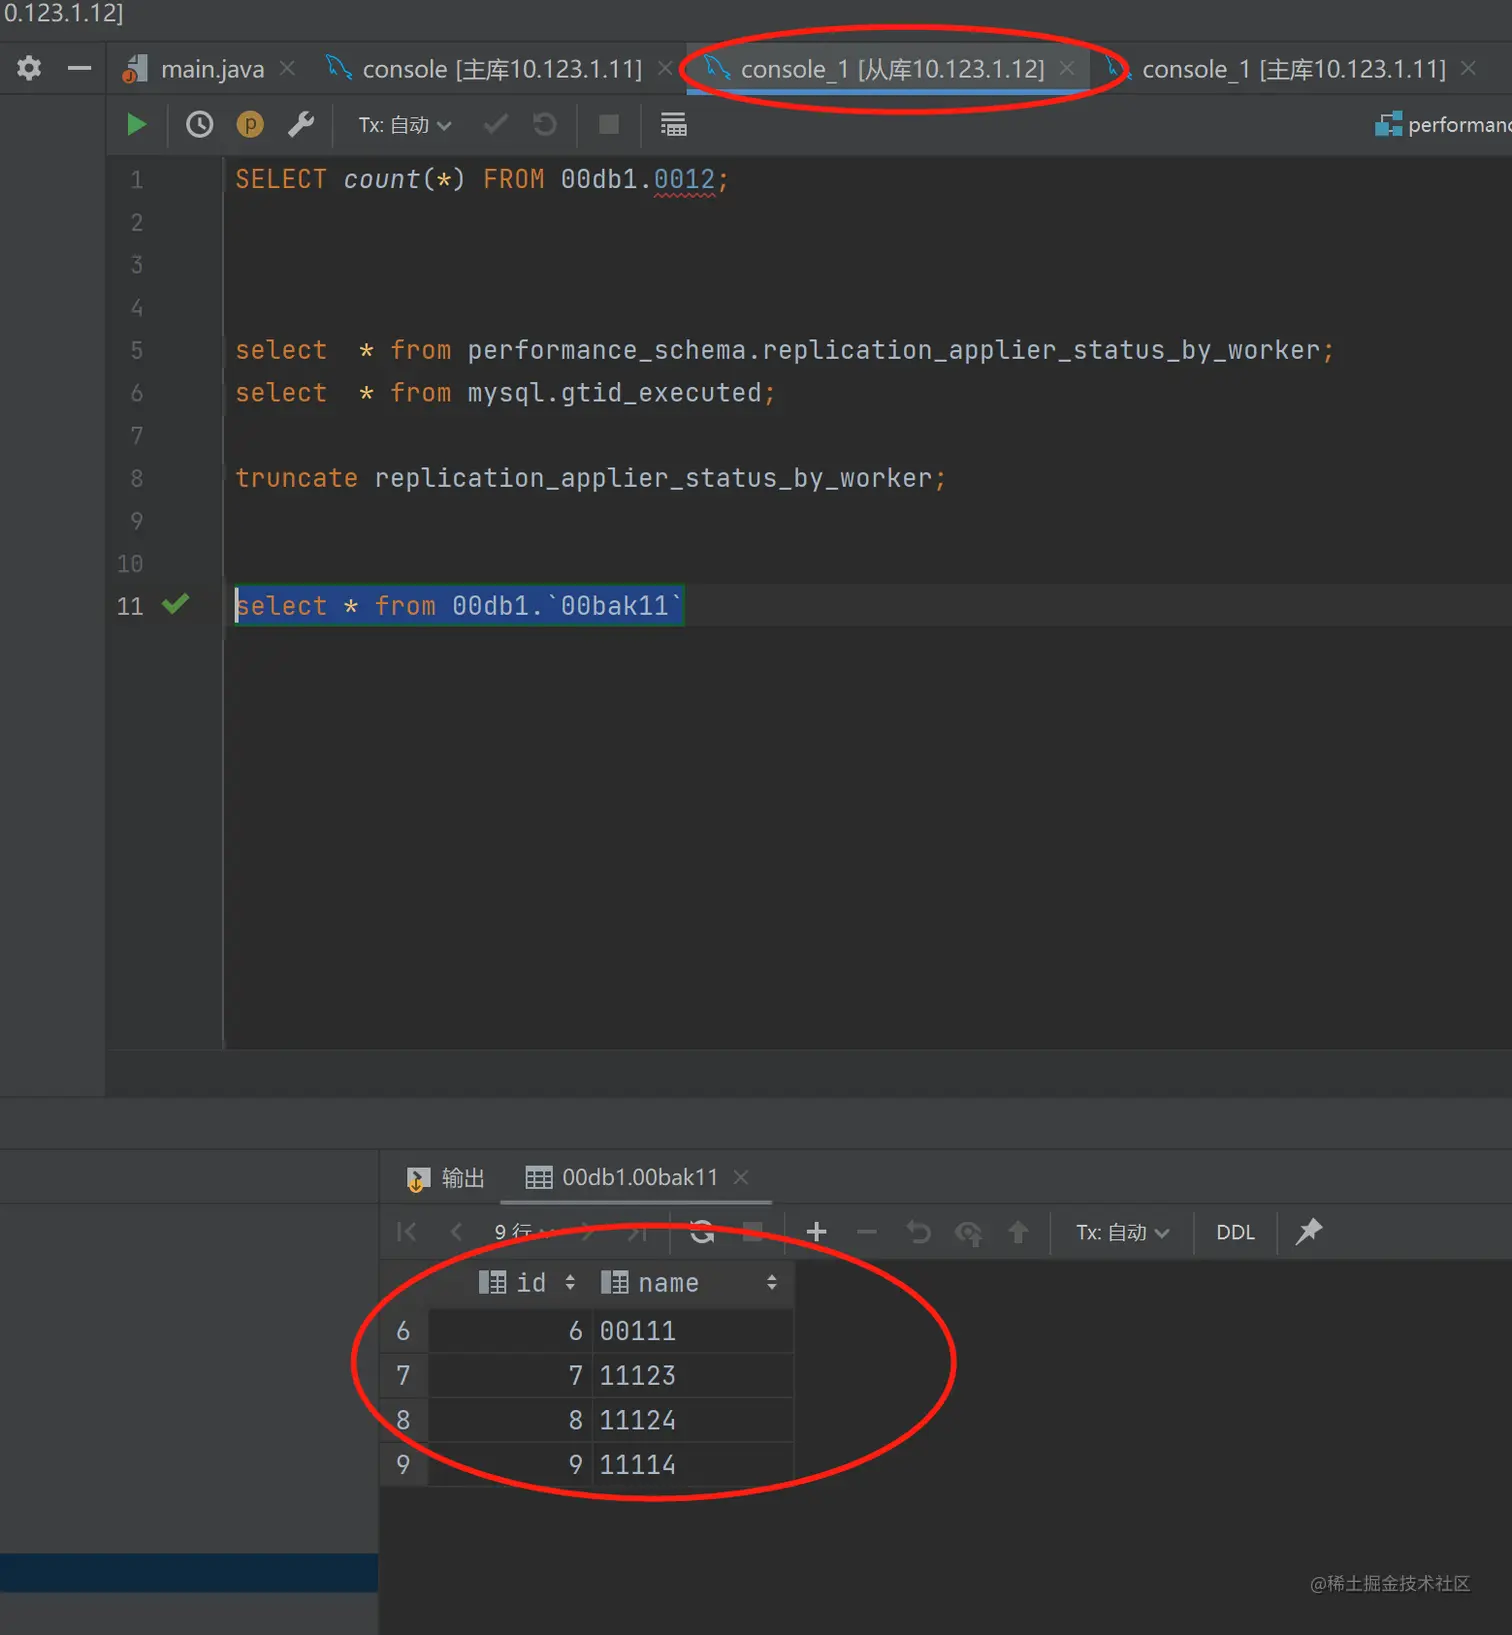The image size is (1512, 1635).
Task: Stop the running query in the console toolbar
Action: (x=608, y=125)
